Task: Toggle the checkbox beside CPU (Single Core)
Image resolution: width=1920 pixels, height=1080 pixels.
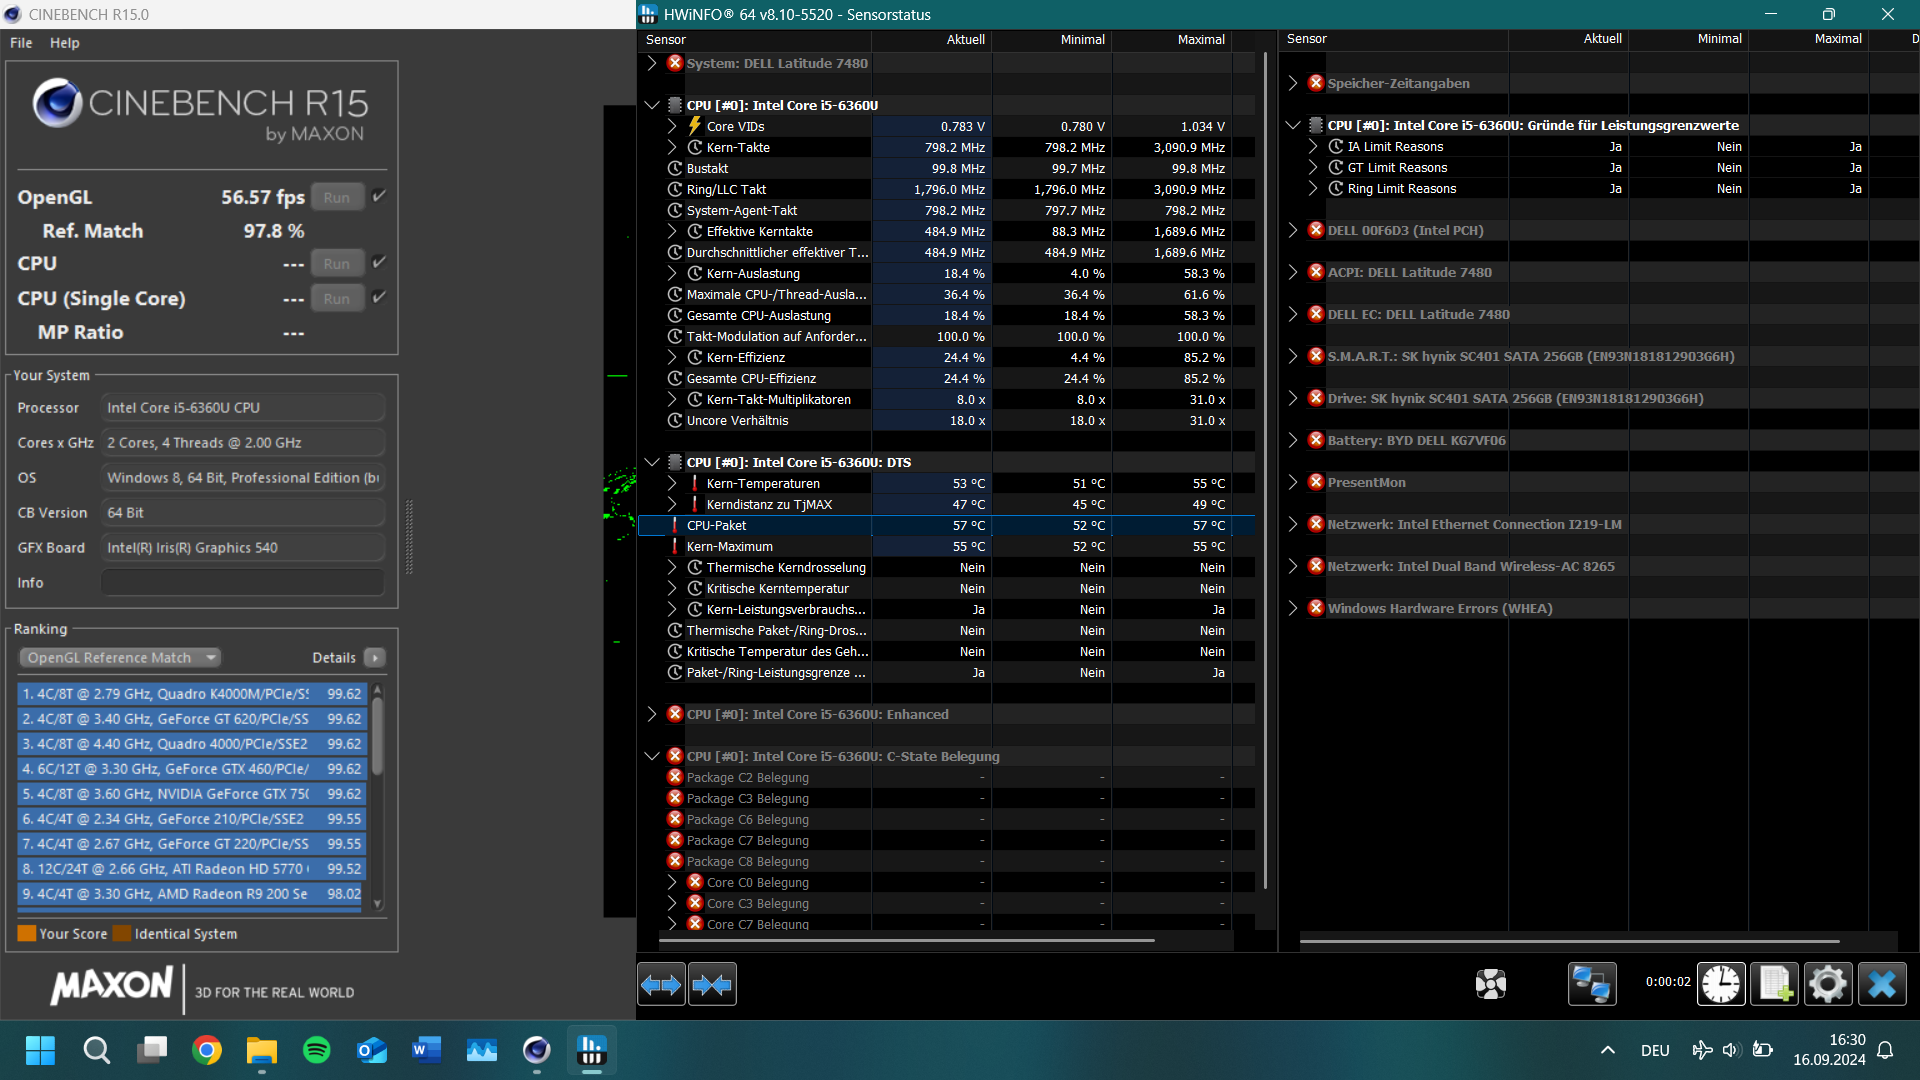Action: tap(379, 296)
